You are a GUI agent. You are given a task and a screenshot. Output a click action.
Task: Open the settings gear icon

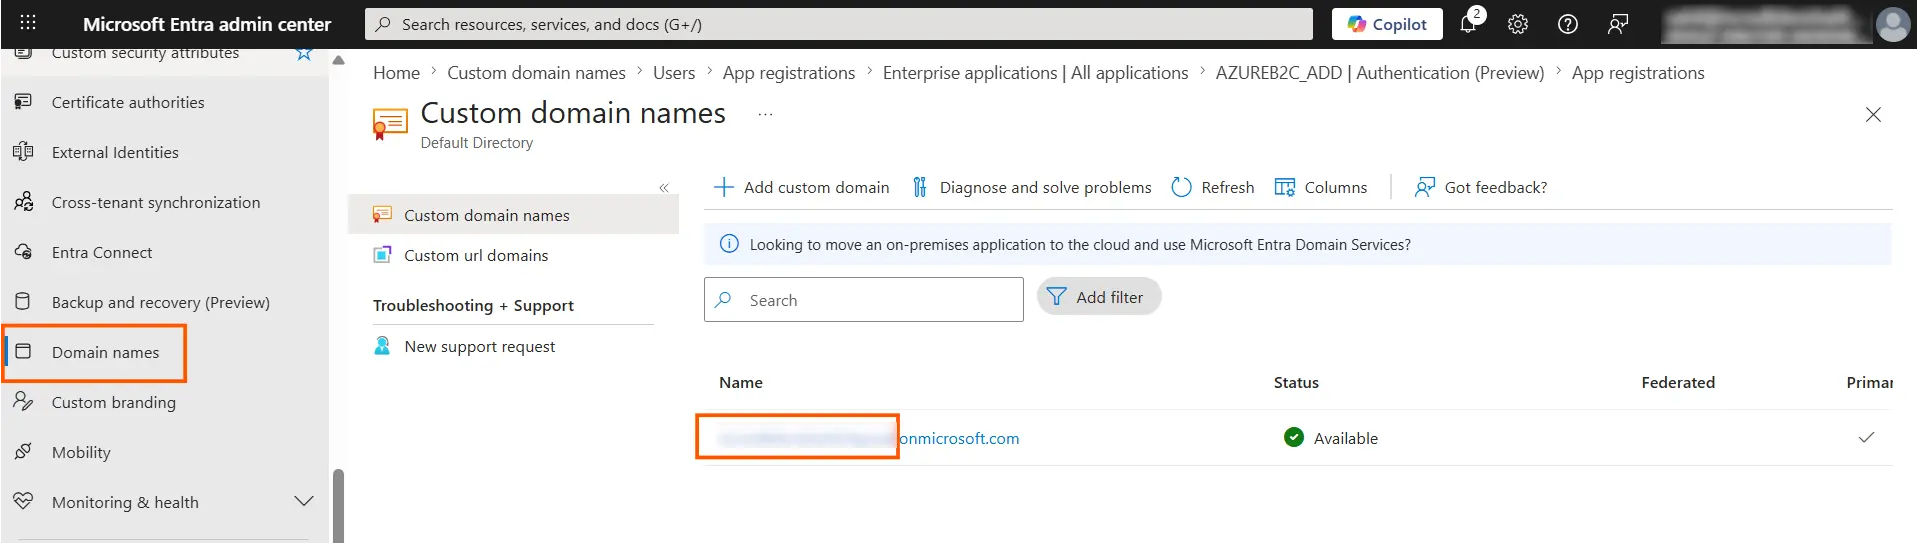click(1518, 24)
